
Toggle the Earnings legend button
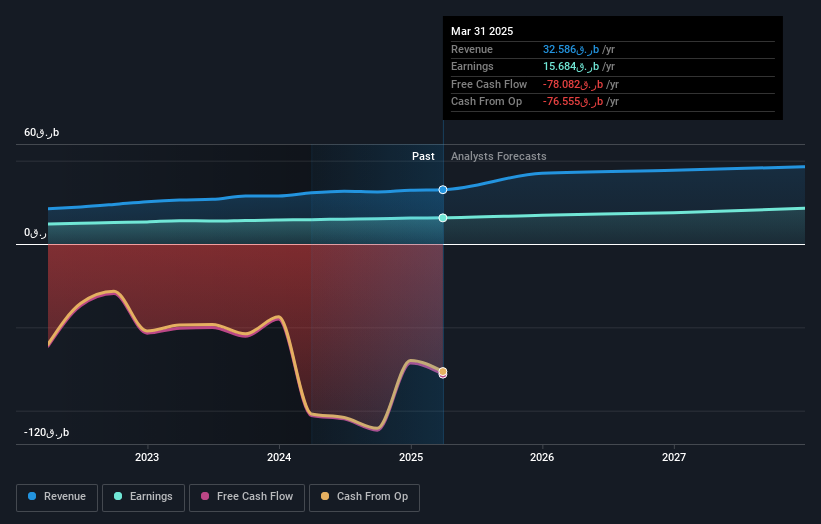tap(143, 497)
